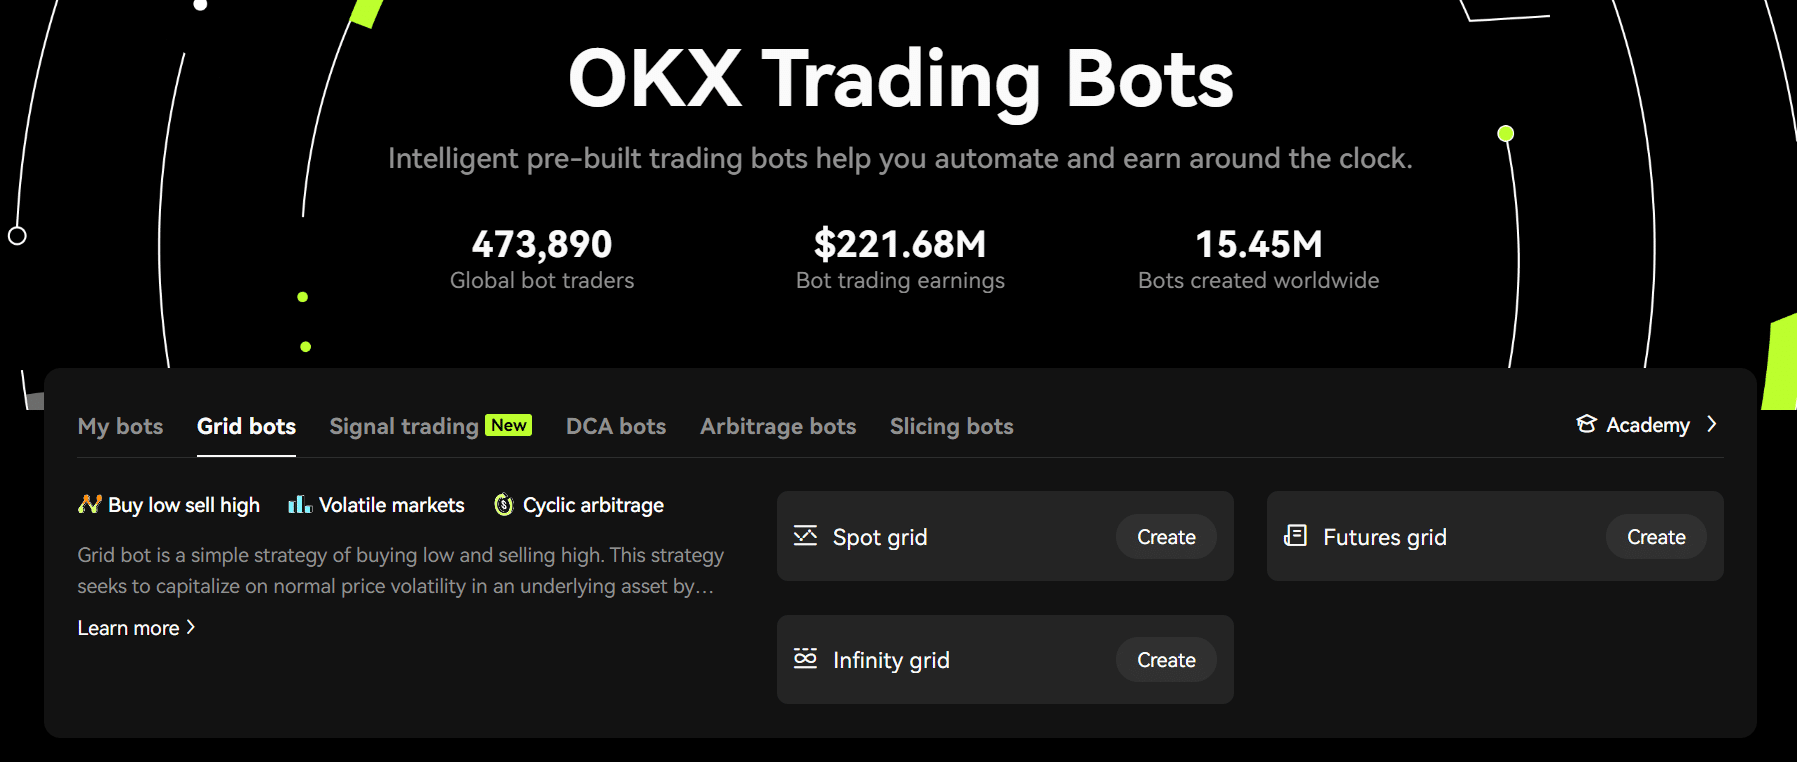Select the Grid bots tab
Screen dimensions: 1797x762
pos(246,426)
